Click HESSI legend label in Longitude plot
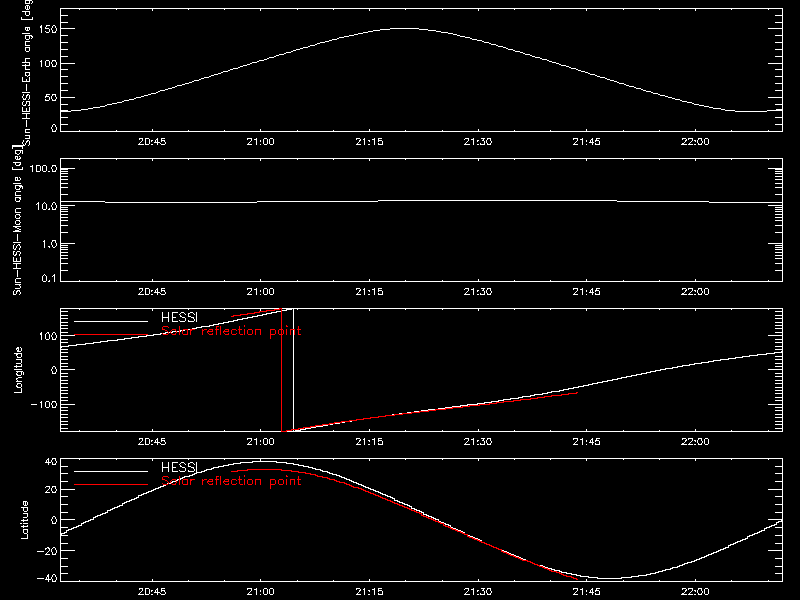800x600 pixels. [179, 317]
